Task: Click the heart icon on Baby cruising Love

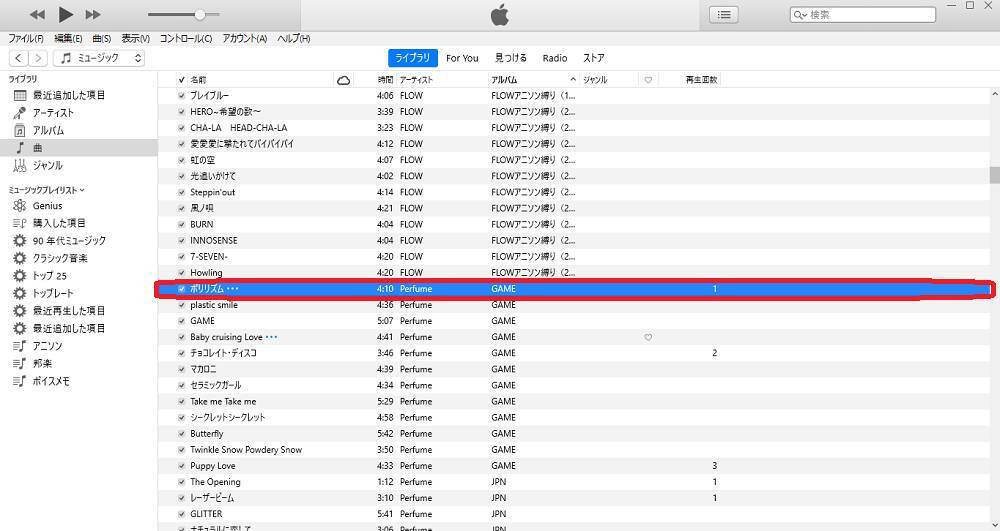Action: tap(648, 337)
